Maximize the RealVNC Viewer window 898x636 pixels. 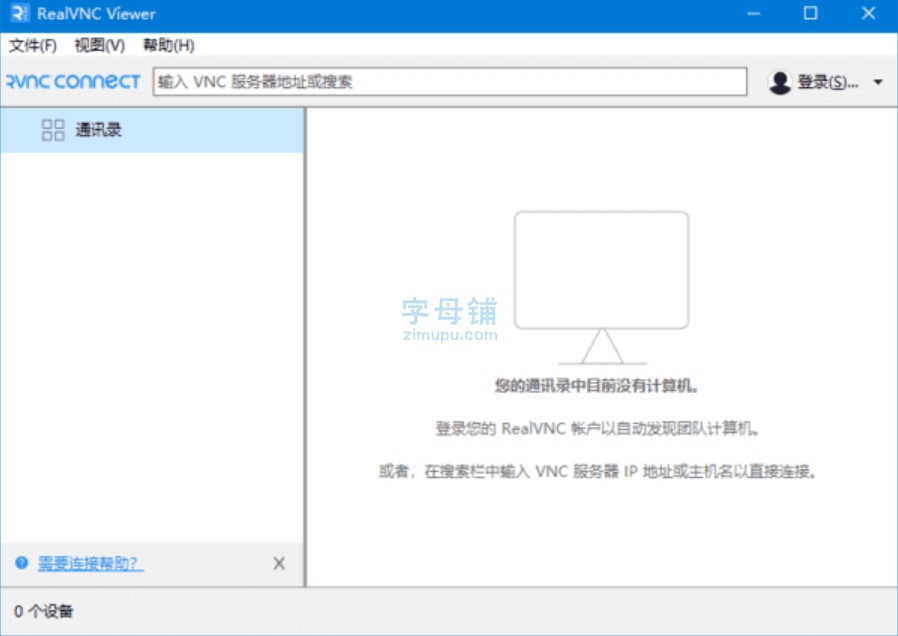click(x=810, y=13)
